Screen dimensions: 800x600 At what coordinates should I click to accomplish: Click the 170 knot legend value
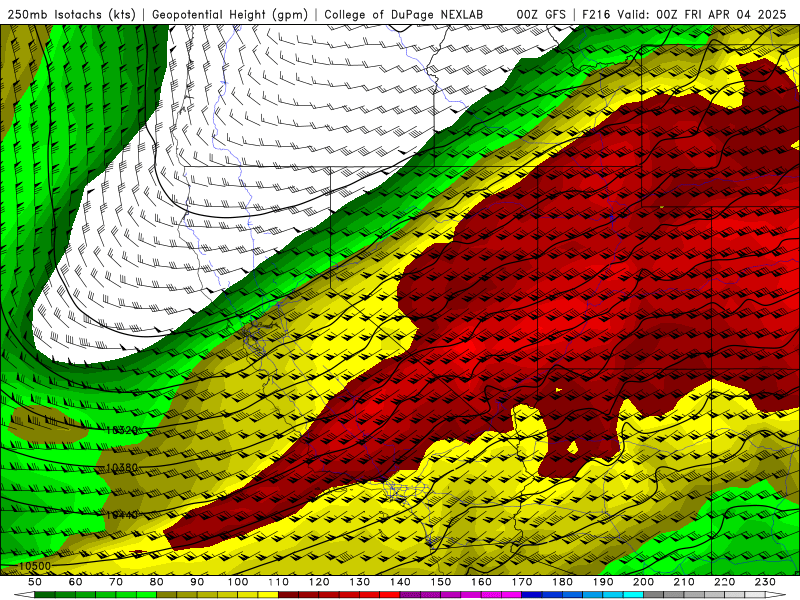pyautogui.click(x=522, y=582)
